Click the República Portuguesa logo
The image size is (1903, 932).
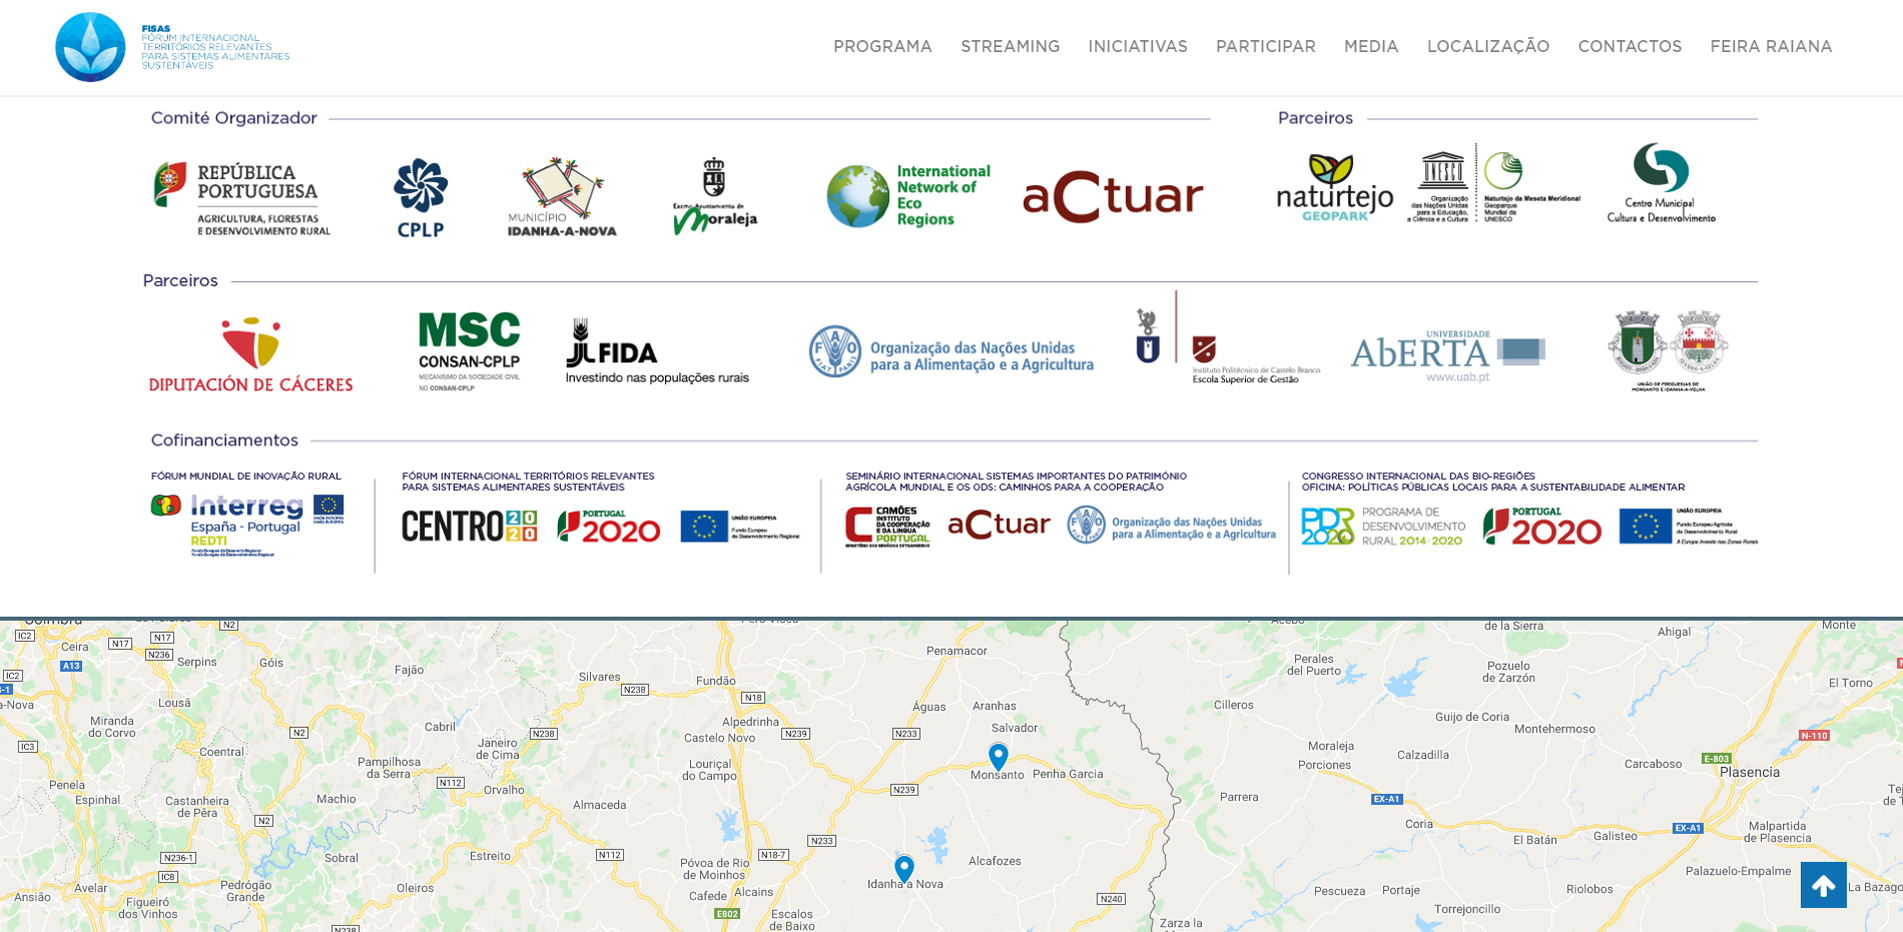coord(241,198)
